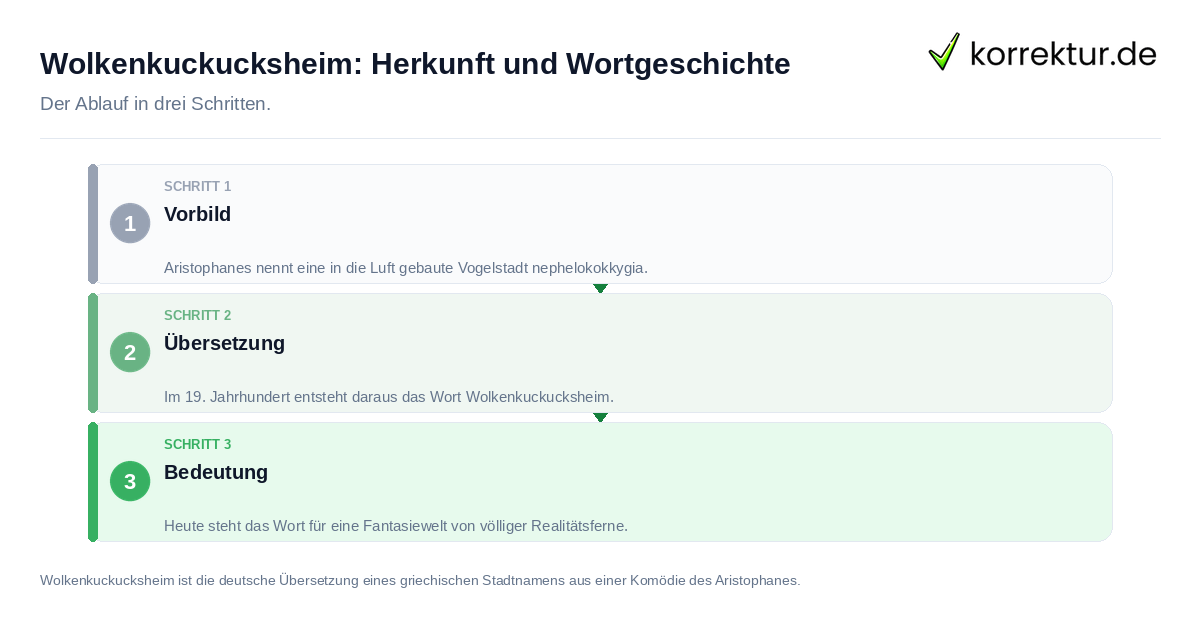The image size is (1200, 630).
Task: Click the 'SCHRITT 1' label
Action: click(198, 187)
